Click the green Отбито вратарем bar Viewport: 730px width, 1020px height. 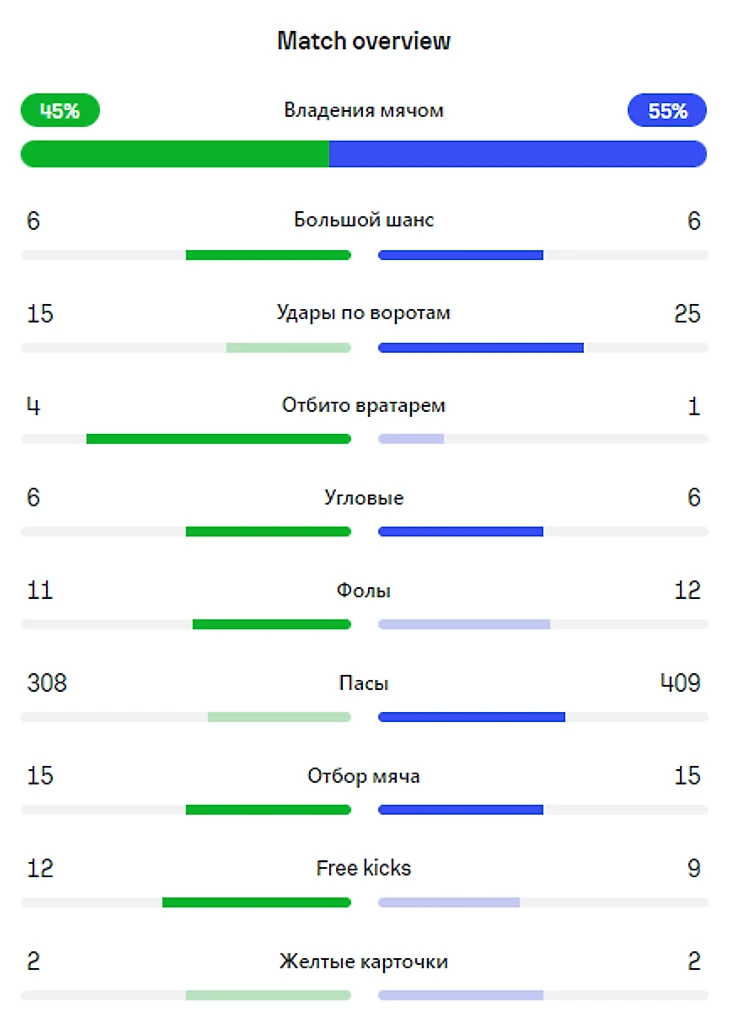point(218,439)
